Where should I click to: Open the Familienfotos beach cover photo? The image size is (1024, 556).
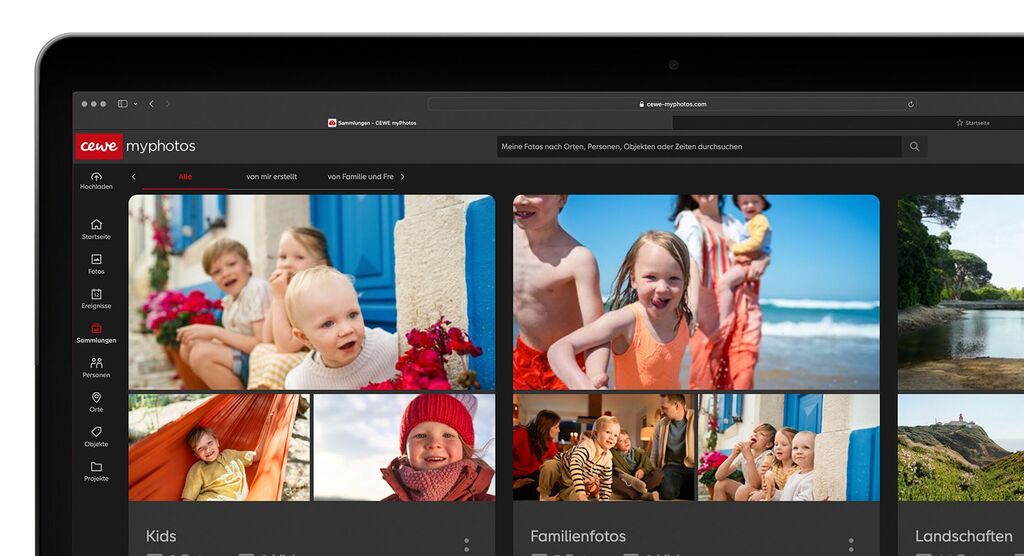coord(696,292)
